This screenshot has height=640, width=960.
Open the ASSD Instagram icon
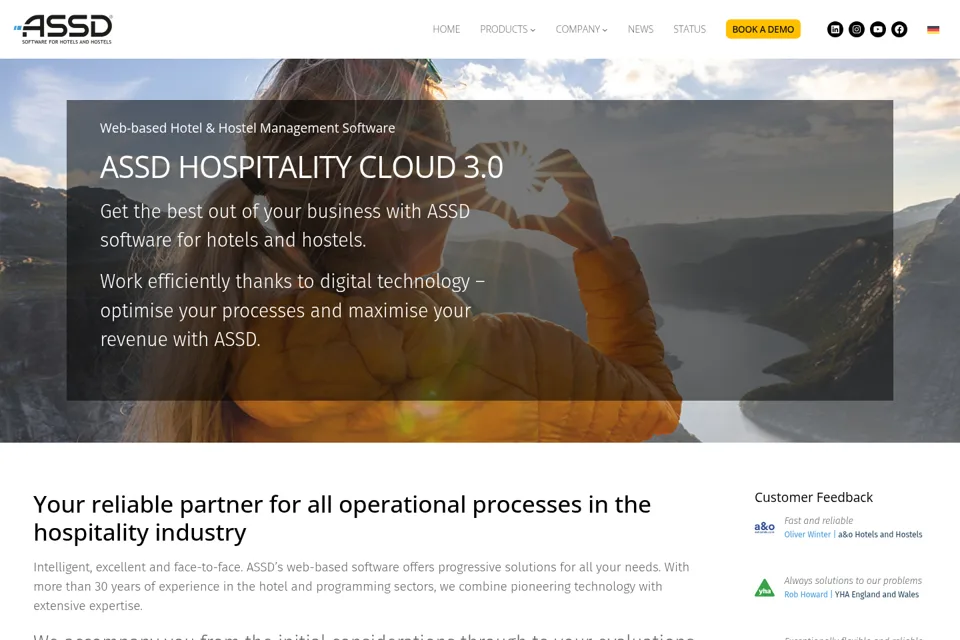pyautogui.click(x=856, y=29)
